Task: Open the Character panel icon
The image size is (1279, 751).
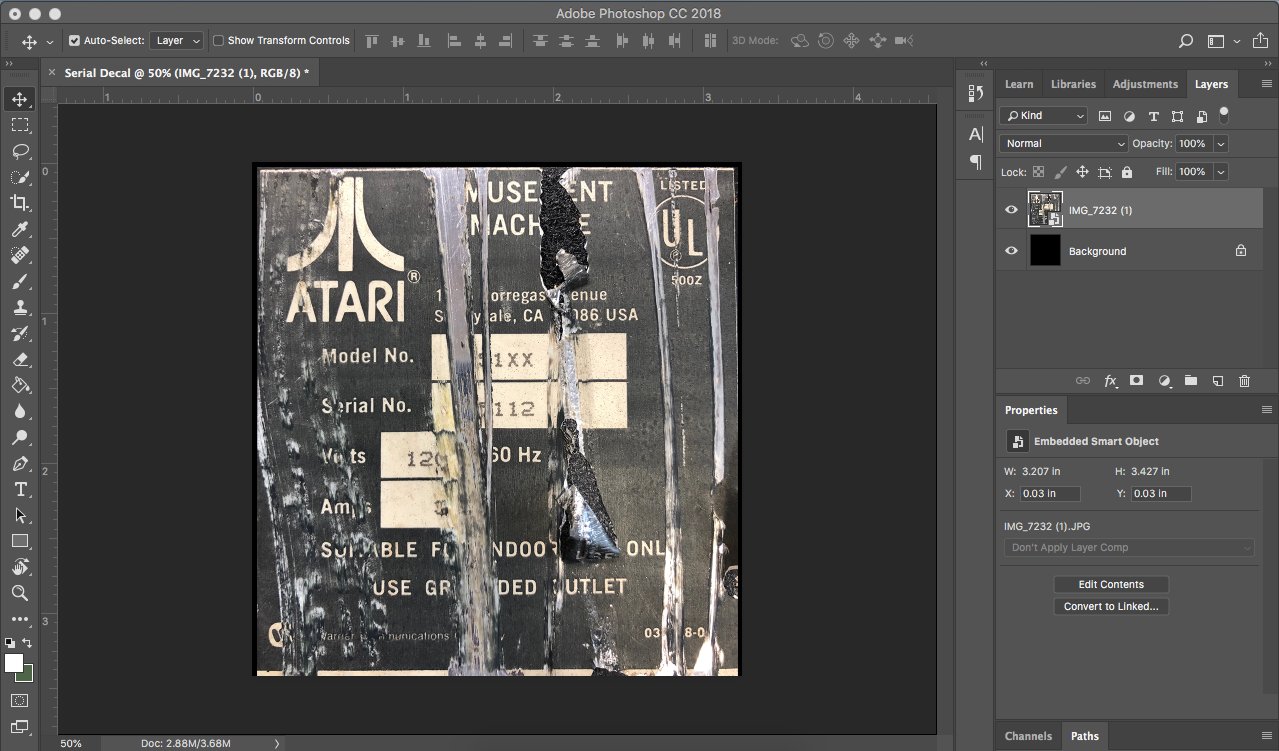Action: (976, 134)
